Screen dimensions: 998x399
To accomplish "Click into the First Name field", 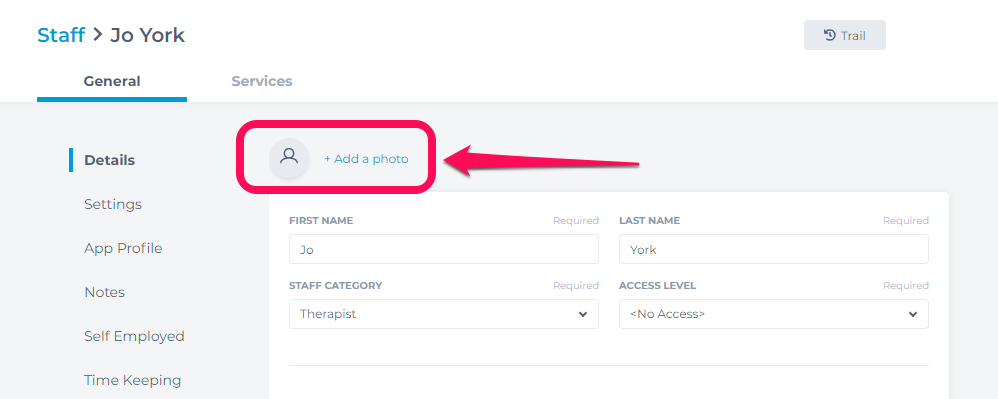I will click(x=444, y=249).
